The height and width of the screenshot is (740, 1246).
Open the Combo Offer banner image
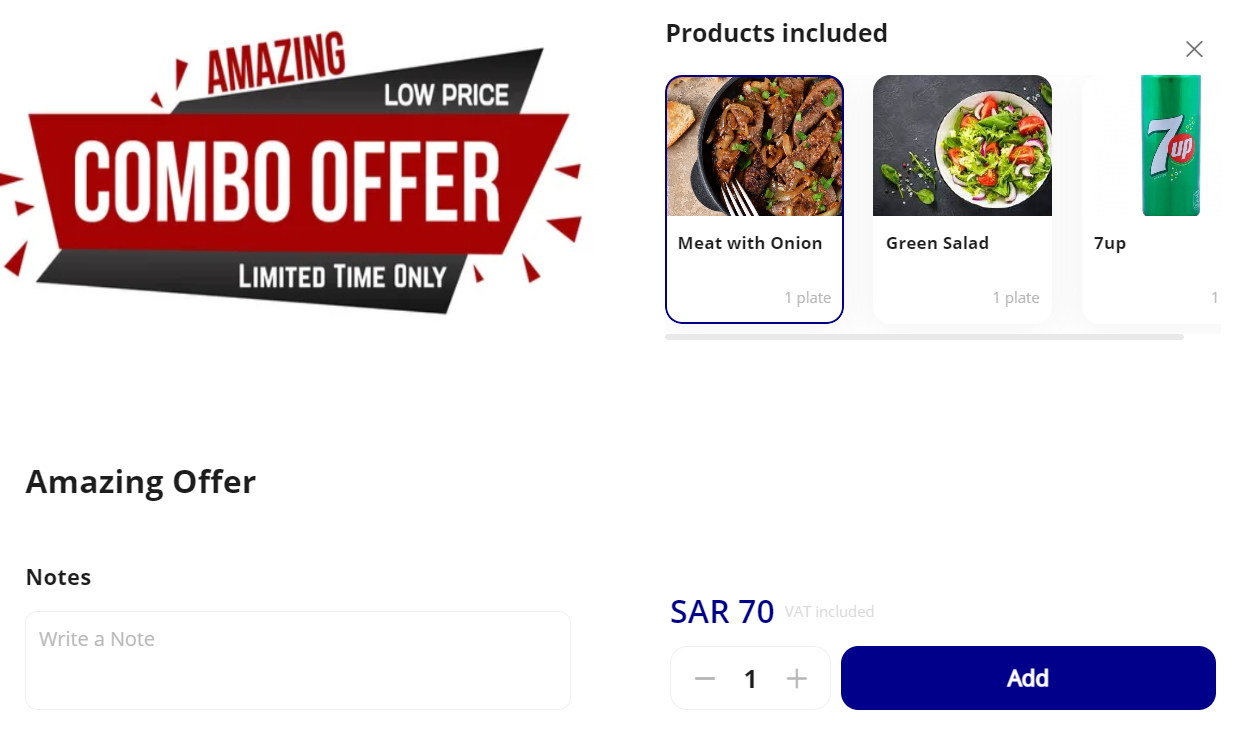(x=291, y=171)
